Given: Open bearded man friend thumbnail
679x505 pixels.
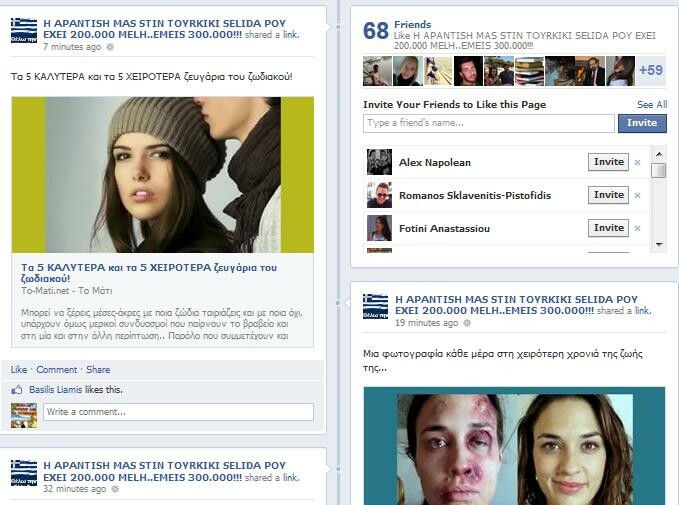Looking at the screenshot, I should coord(469,71).
